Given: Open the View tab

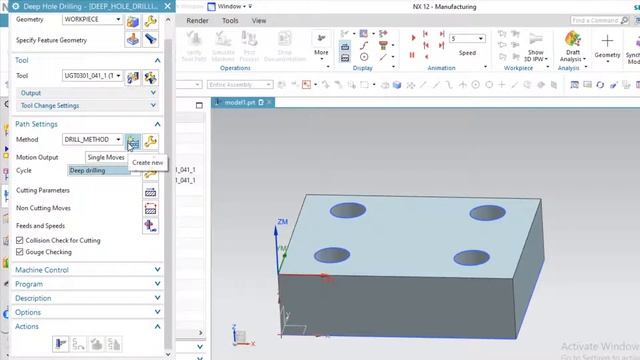Looking at the screenshot, I should [258, 20].
